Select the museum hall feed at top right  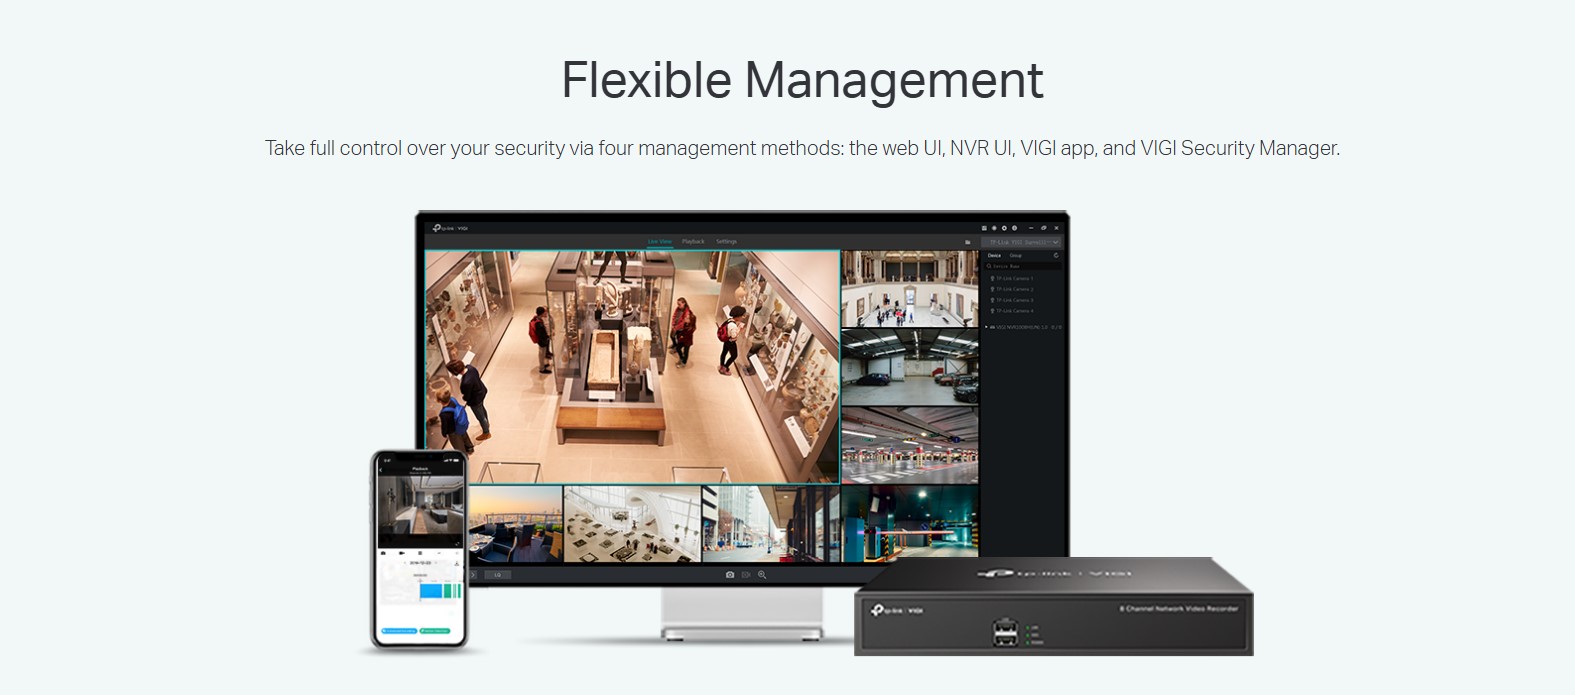click(909, 289)
